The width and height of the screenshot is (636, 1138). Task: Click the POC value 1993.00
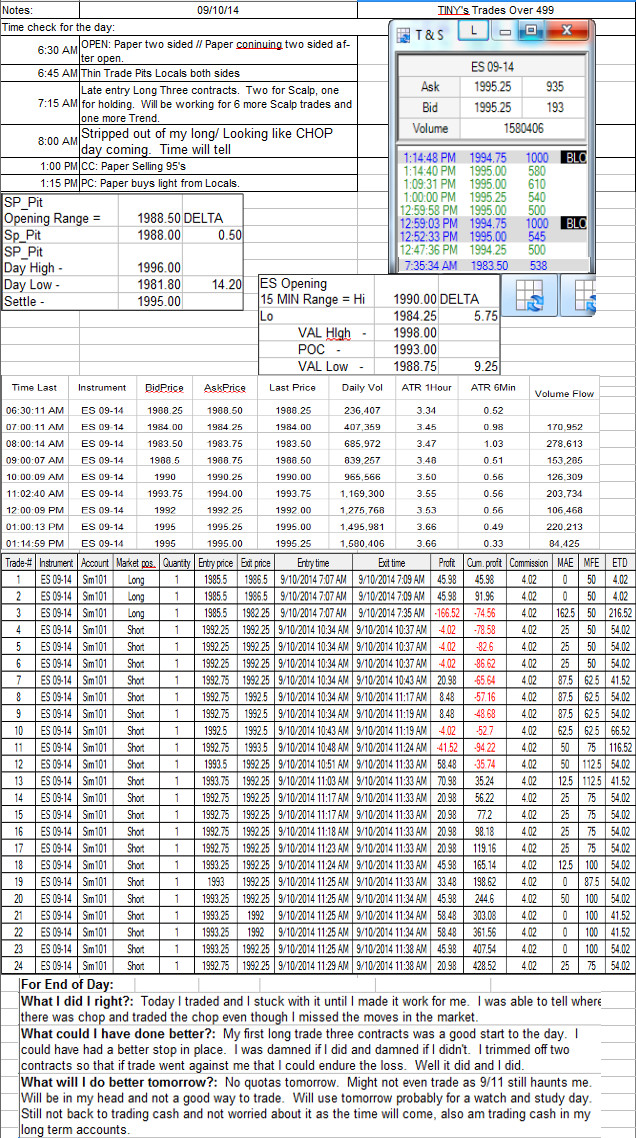[x=415, y=350]
